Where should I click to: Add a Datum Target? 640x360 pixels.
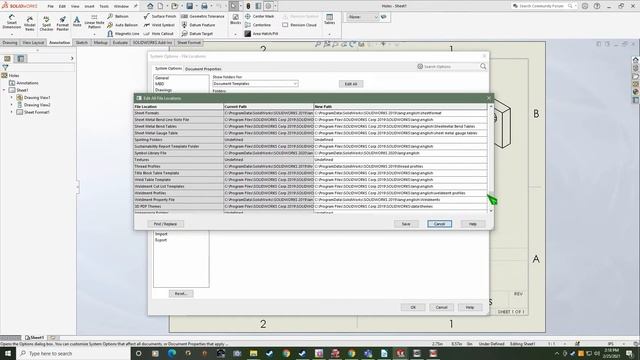point(197,33)
